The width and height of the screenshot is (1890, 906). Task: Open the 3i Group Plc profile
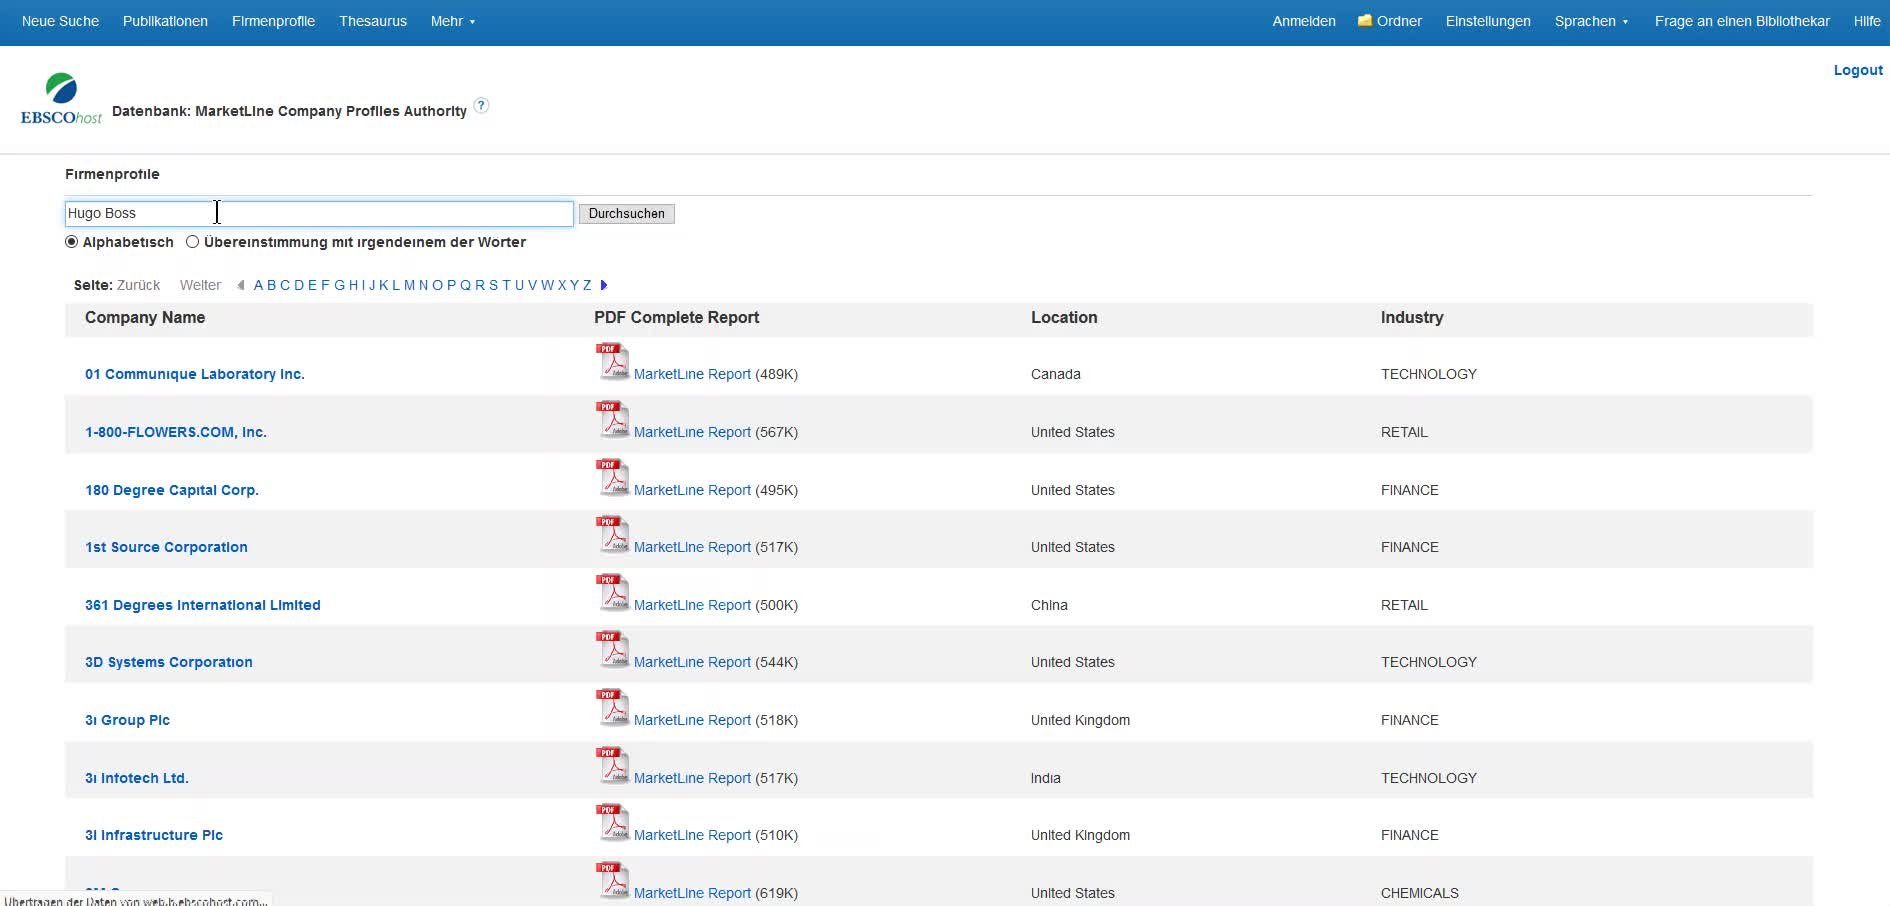(127, 720)
